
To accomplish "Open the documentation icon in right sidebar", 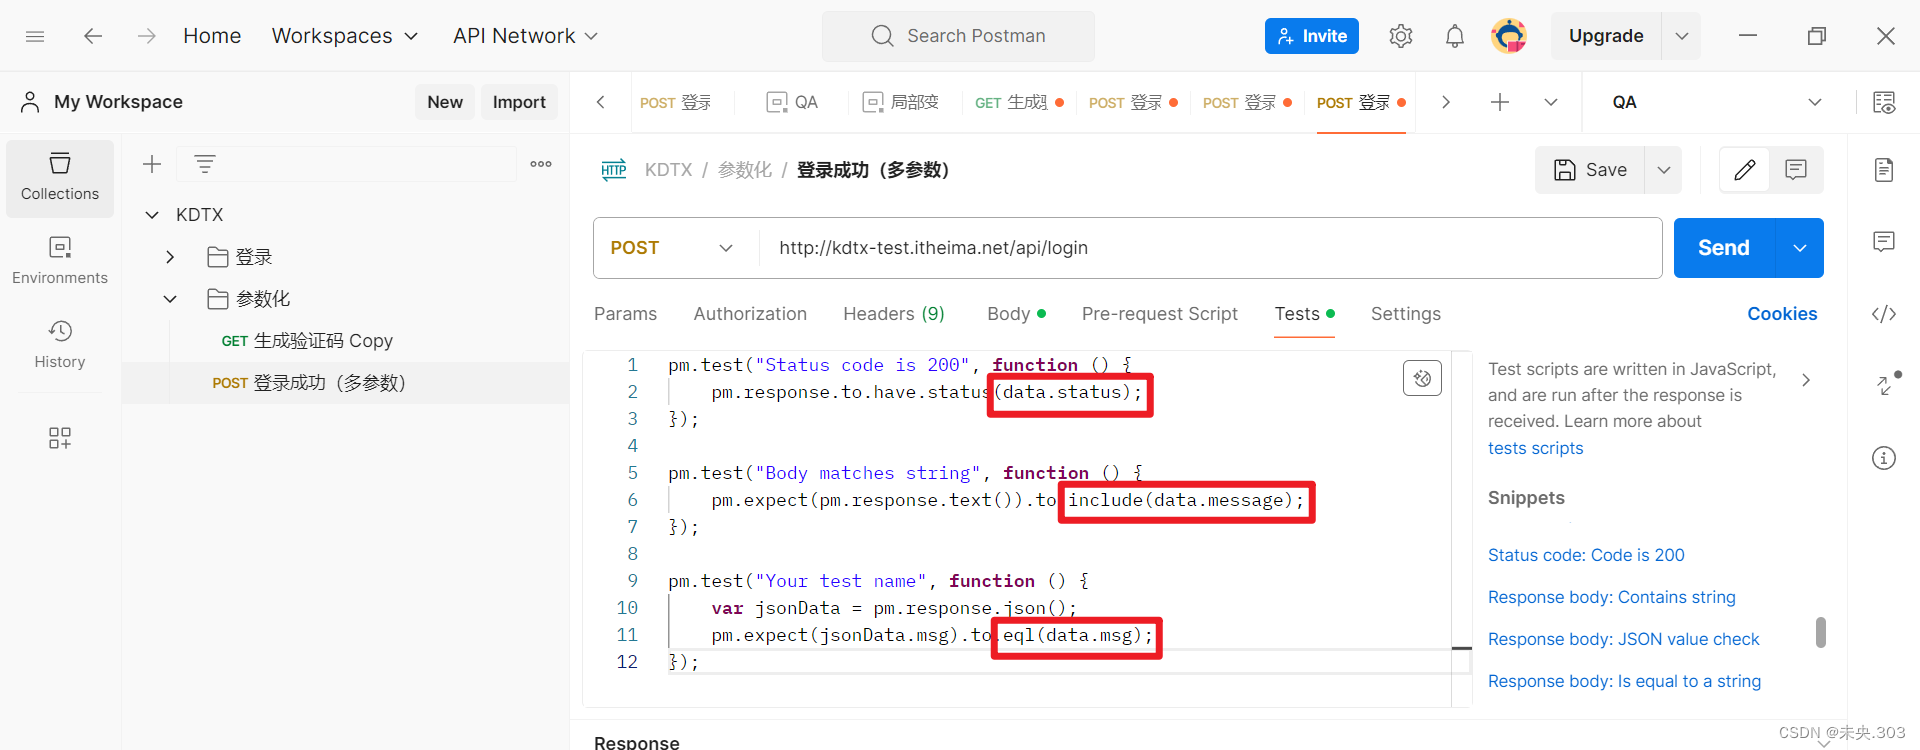I will tap(1884, 170).
